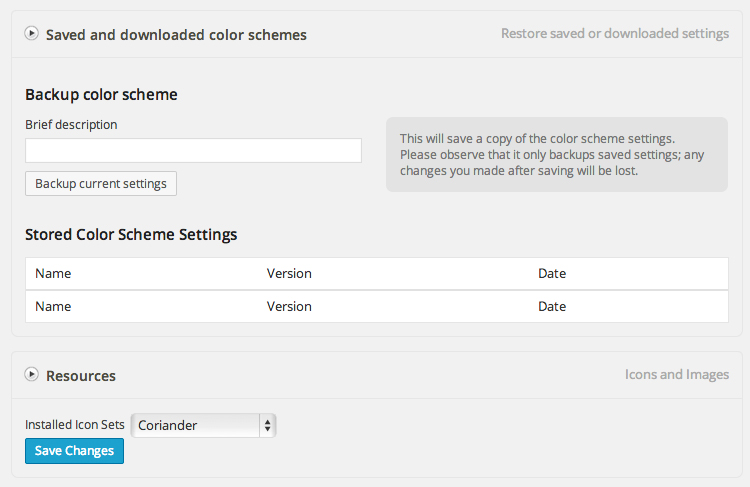Sort by the Version header column
750x487 pixels.
point(289,274)
